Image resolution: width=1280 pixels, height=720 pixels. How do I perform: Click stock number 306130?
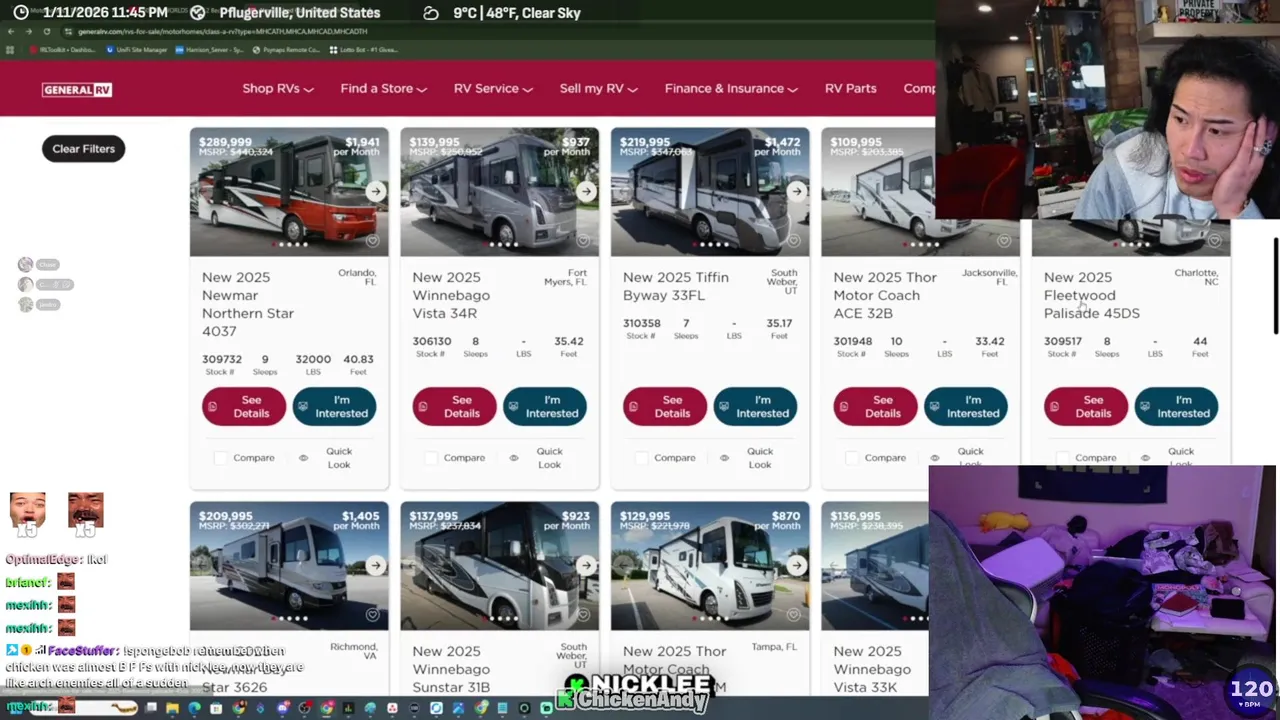click(430, 341)
